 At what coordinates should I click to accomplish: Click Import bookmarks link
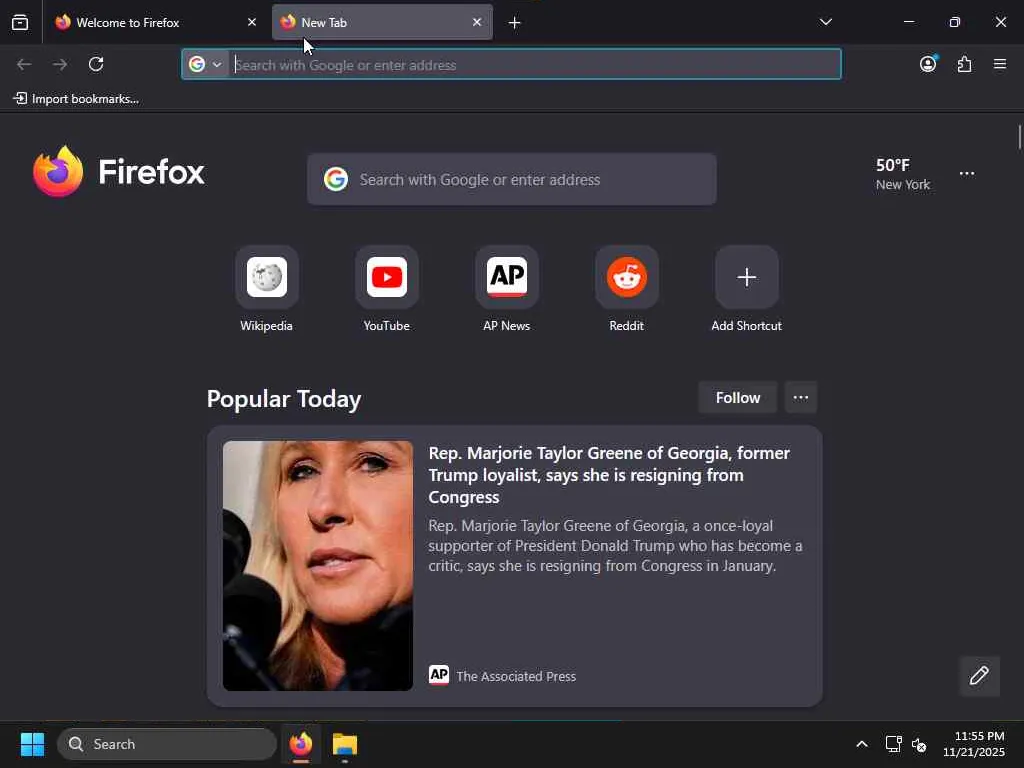[76, 99]
